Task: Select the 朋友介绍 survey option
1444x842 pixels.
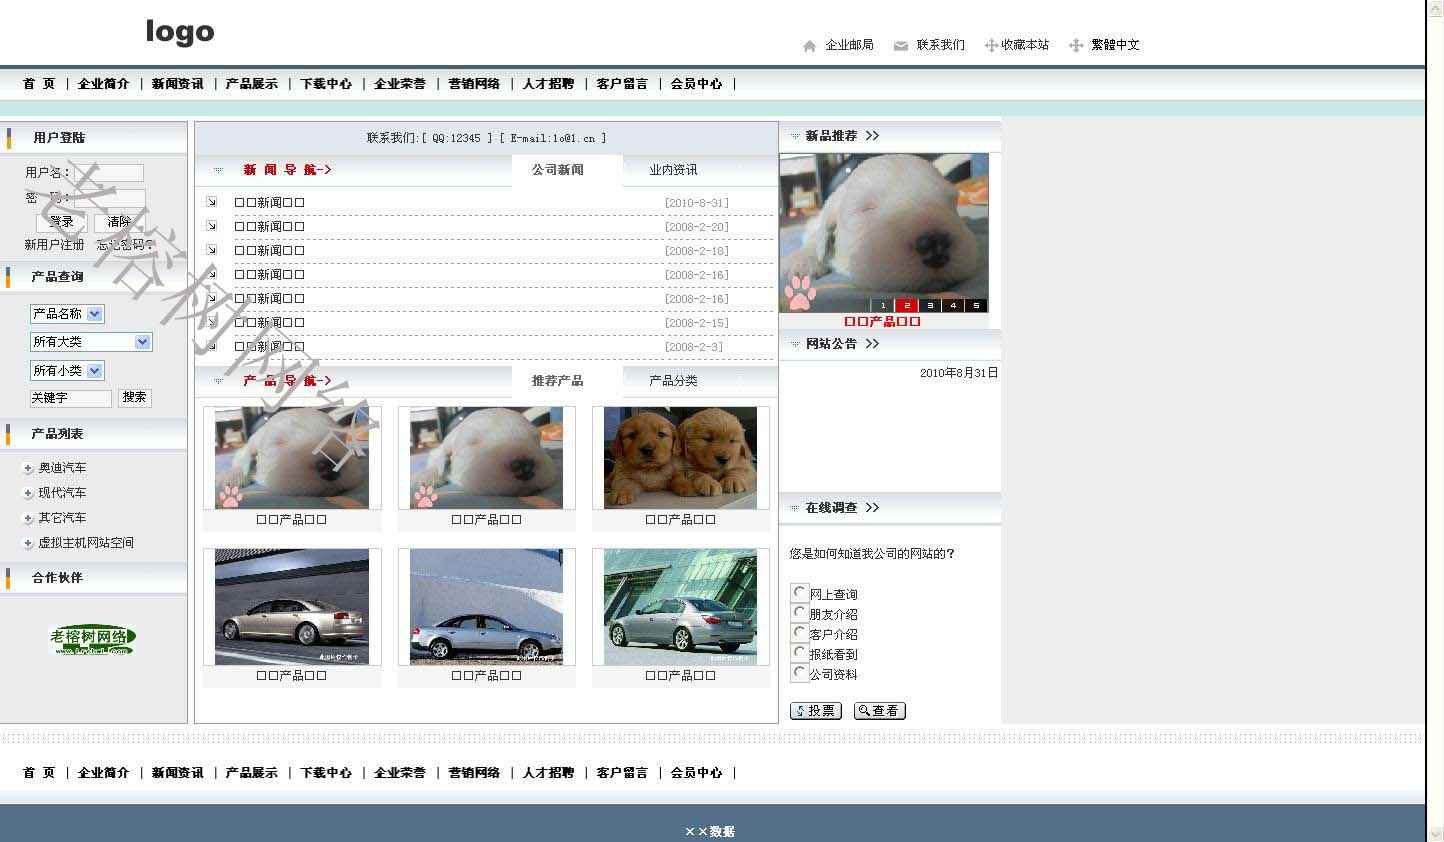Action: pyautogui.click(x=799, y=612)
